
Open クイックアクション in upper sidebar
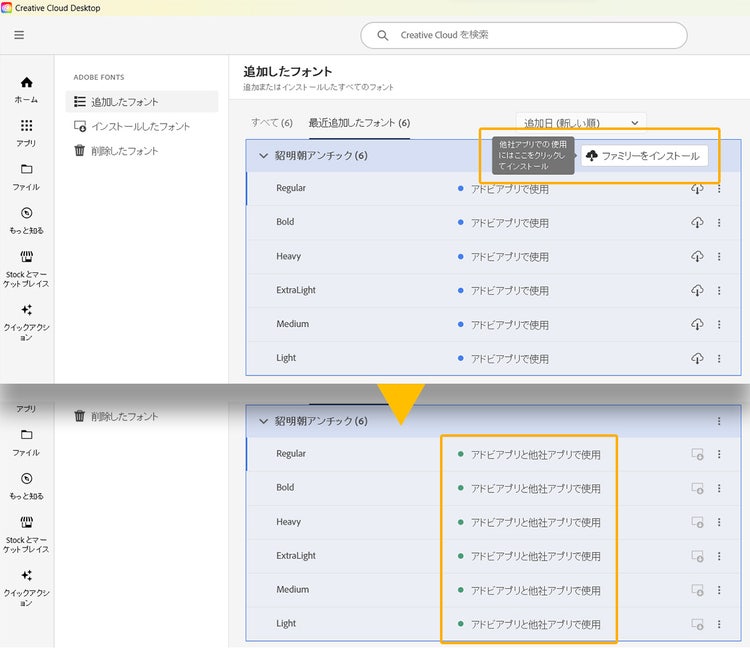click(x=26, y=322)
